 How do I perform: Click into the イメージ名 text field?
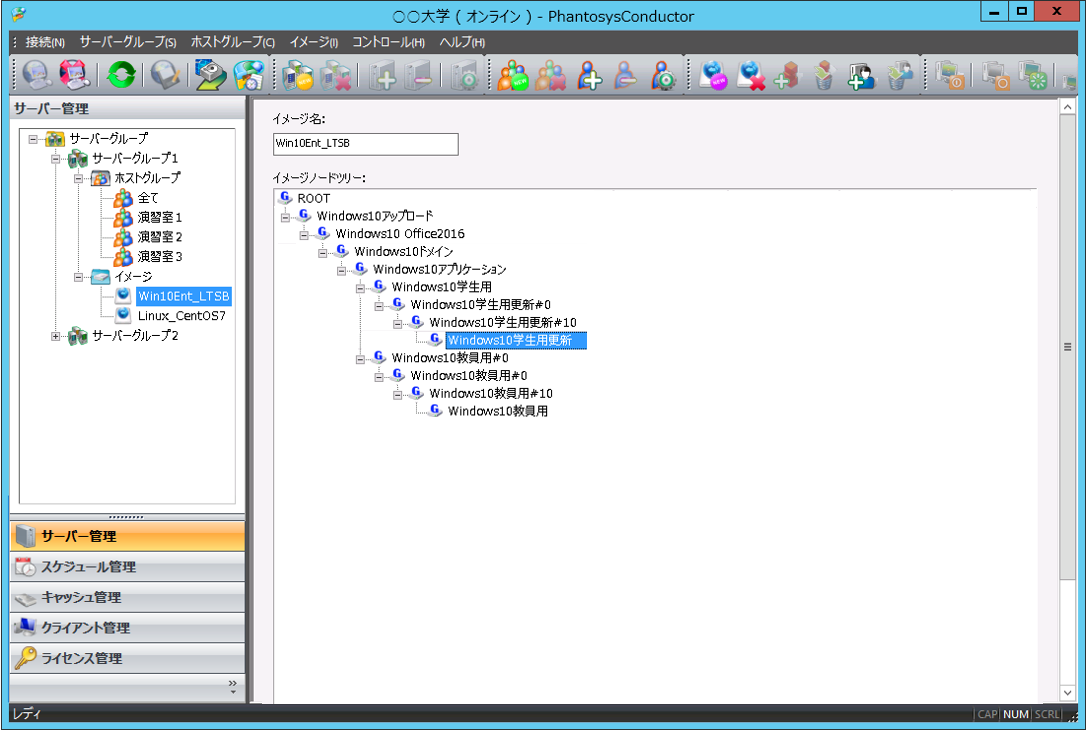point(366,144)
